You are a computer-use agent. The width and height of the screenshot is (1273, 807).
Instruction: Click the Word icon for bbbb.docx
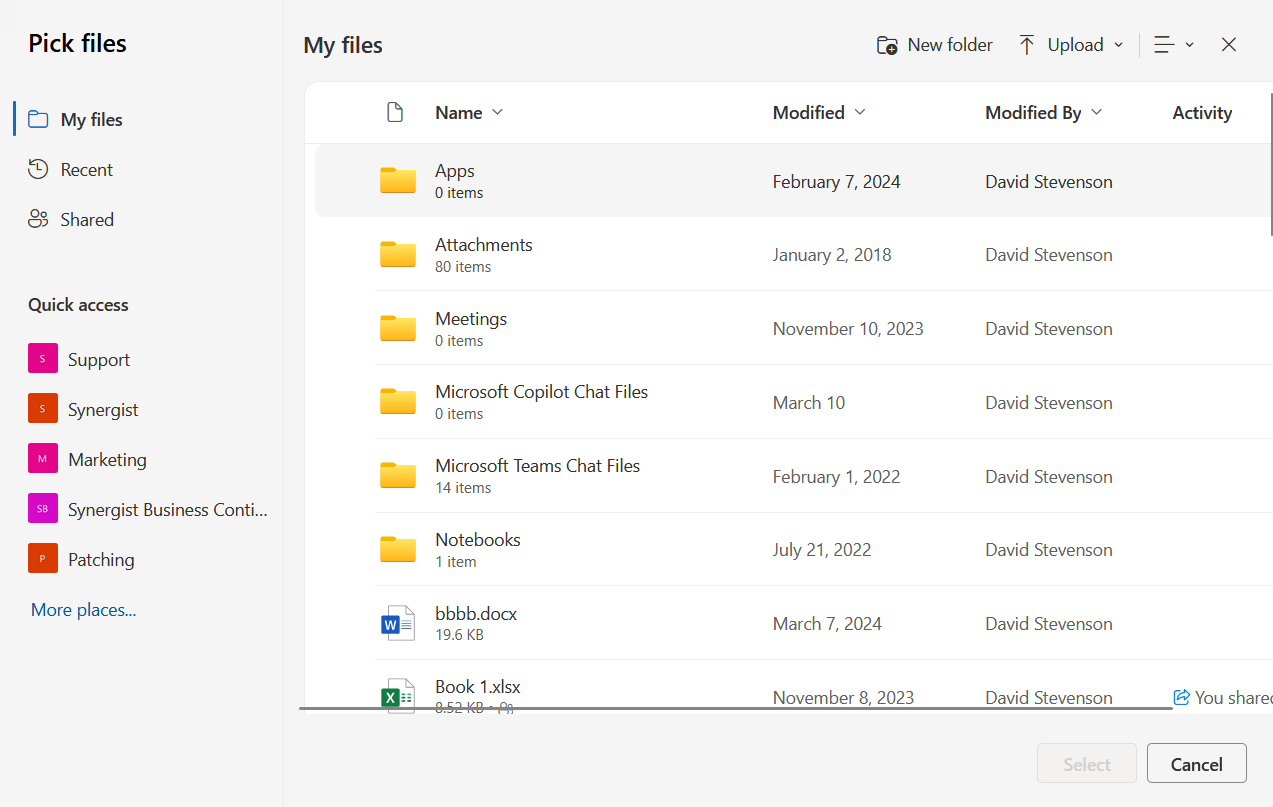[x=397, y=623]
